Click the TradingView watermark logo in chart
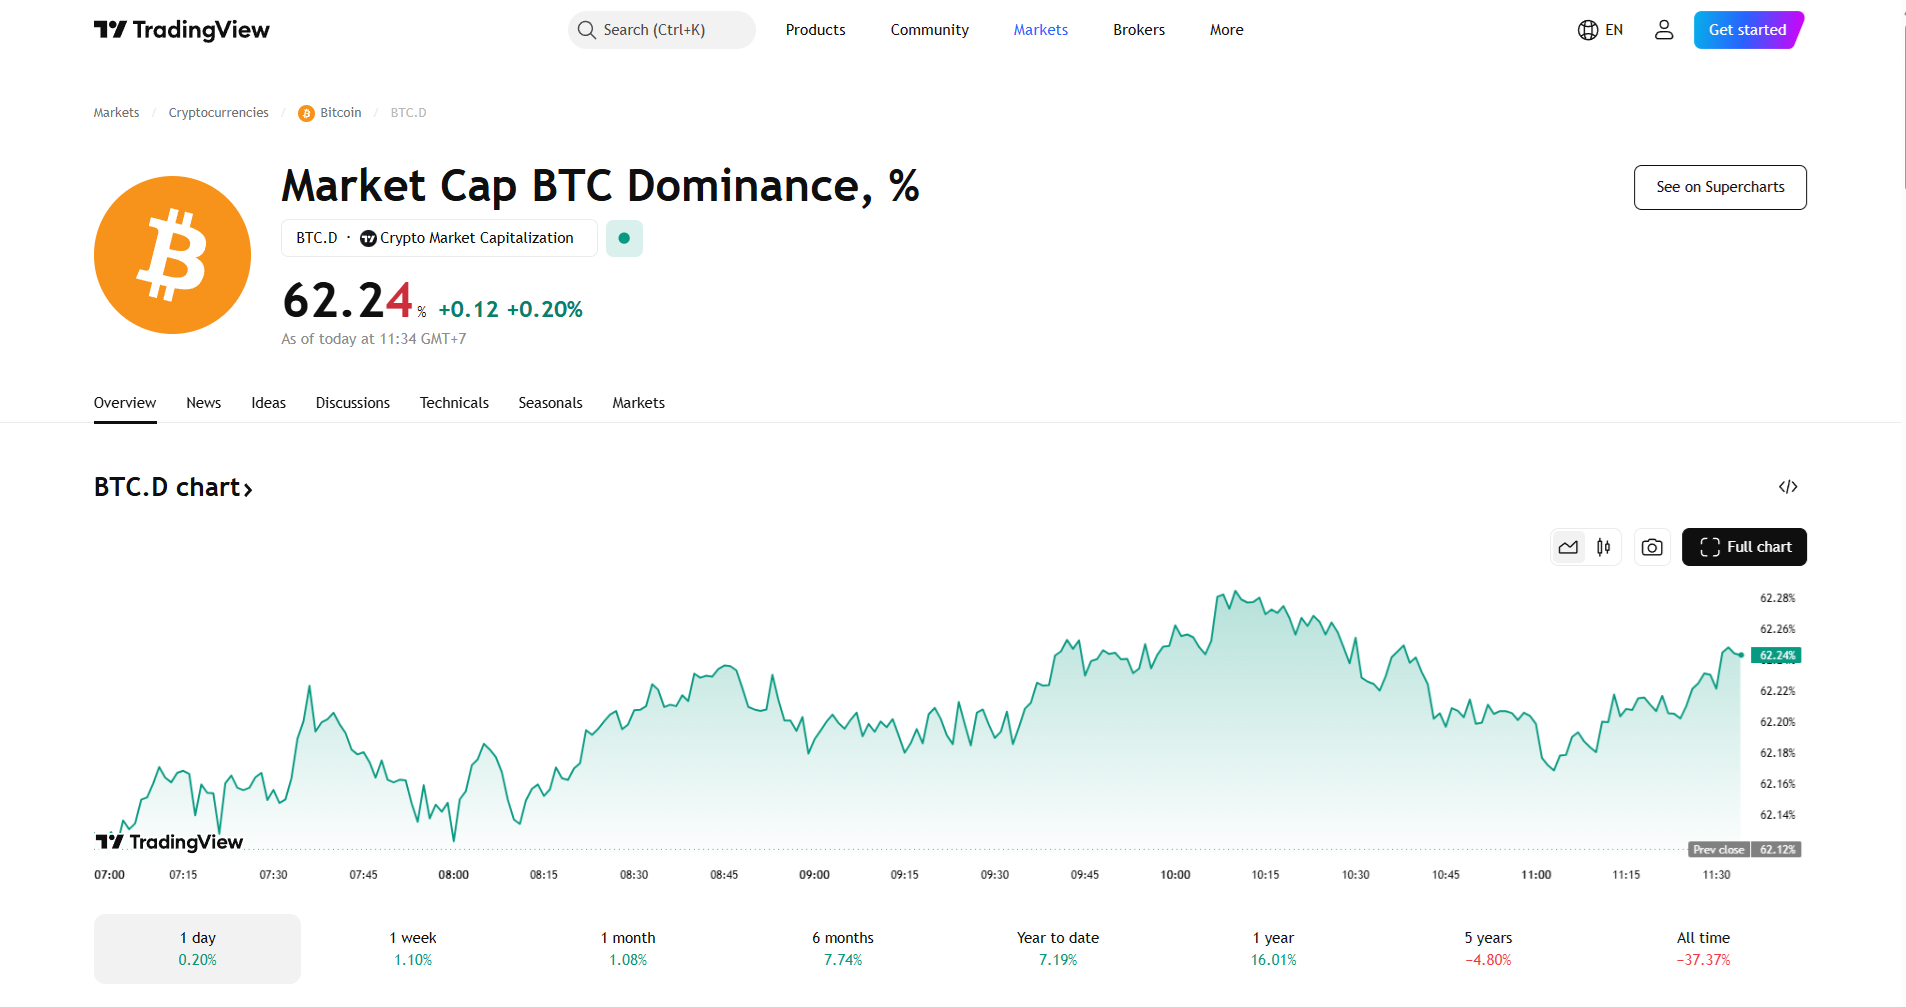This screenshot has width=1906, height=1007. [x=169, y=842]
